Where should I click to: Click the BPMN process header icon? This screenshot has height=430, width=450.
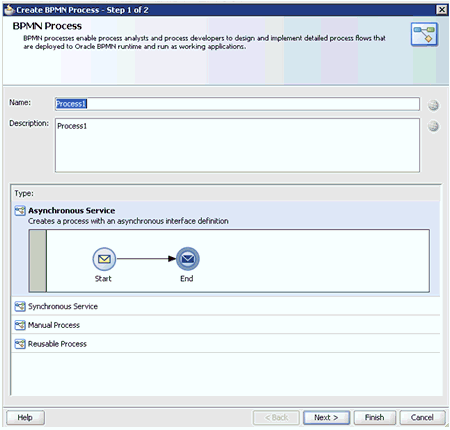[424, 34]
